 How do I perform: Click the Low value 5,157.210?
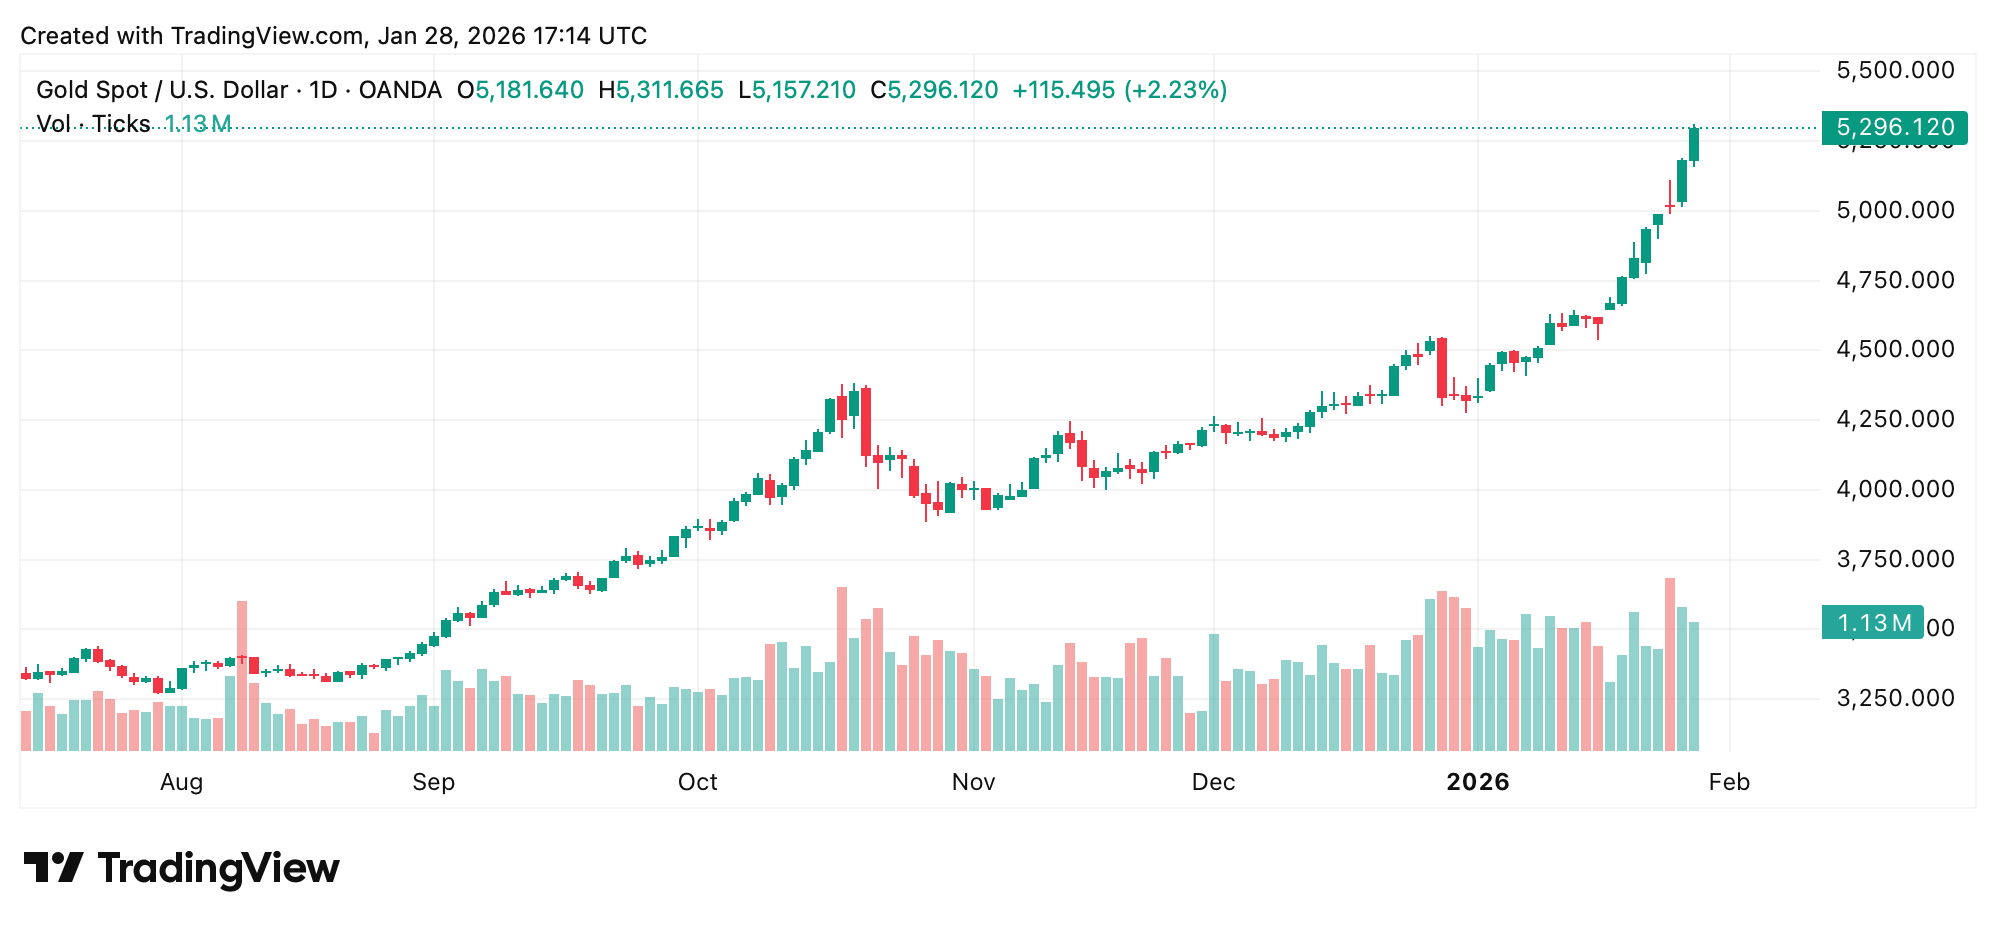pyautogui.click(x=803, y=90)
